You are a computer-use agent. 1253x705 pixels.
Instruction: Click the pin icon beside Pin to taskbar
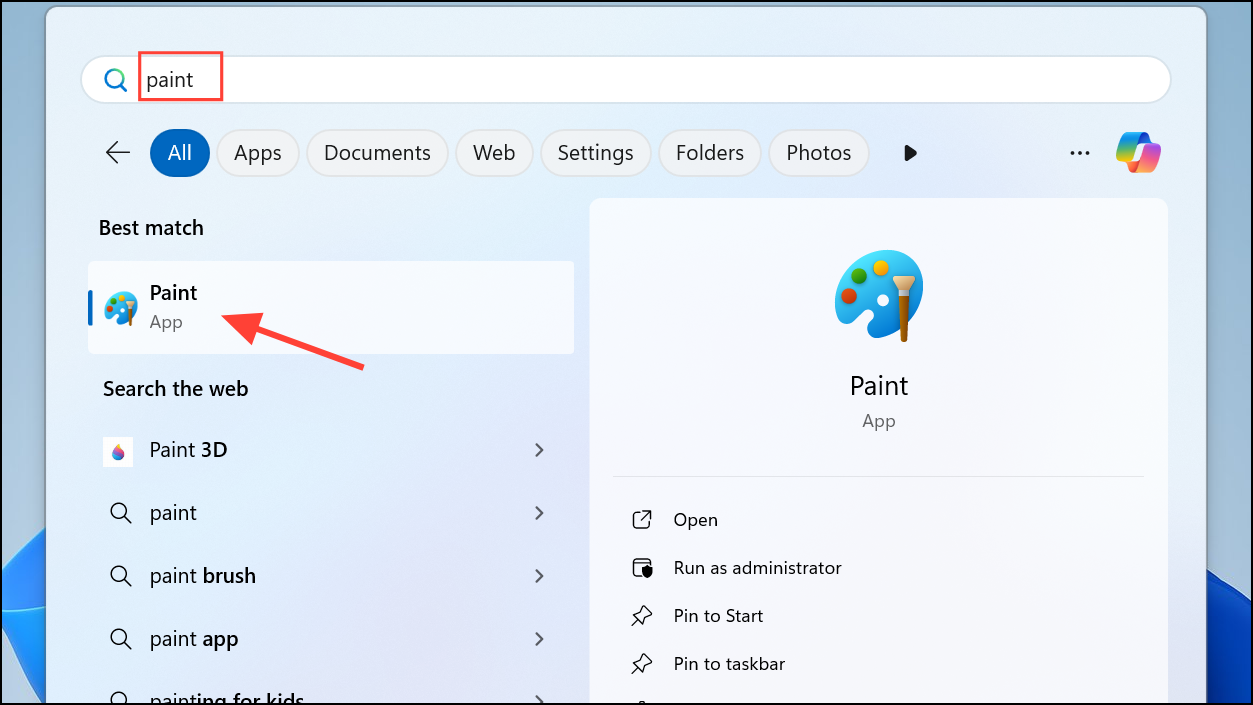[642, 664]
